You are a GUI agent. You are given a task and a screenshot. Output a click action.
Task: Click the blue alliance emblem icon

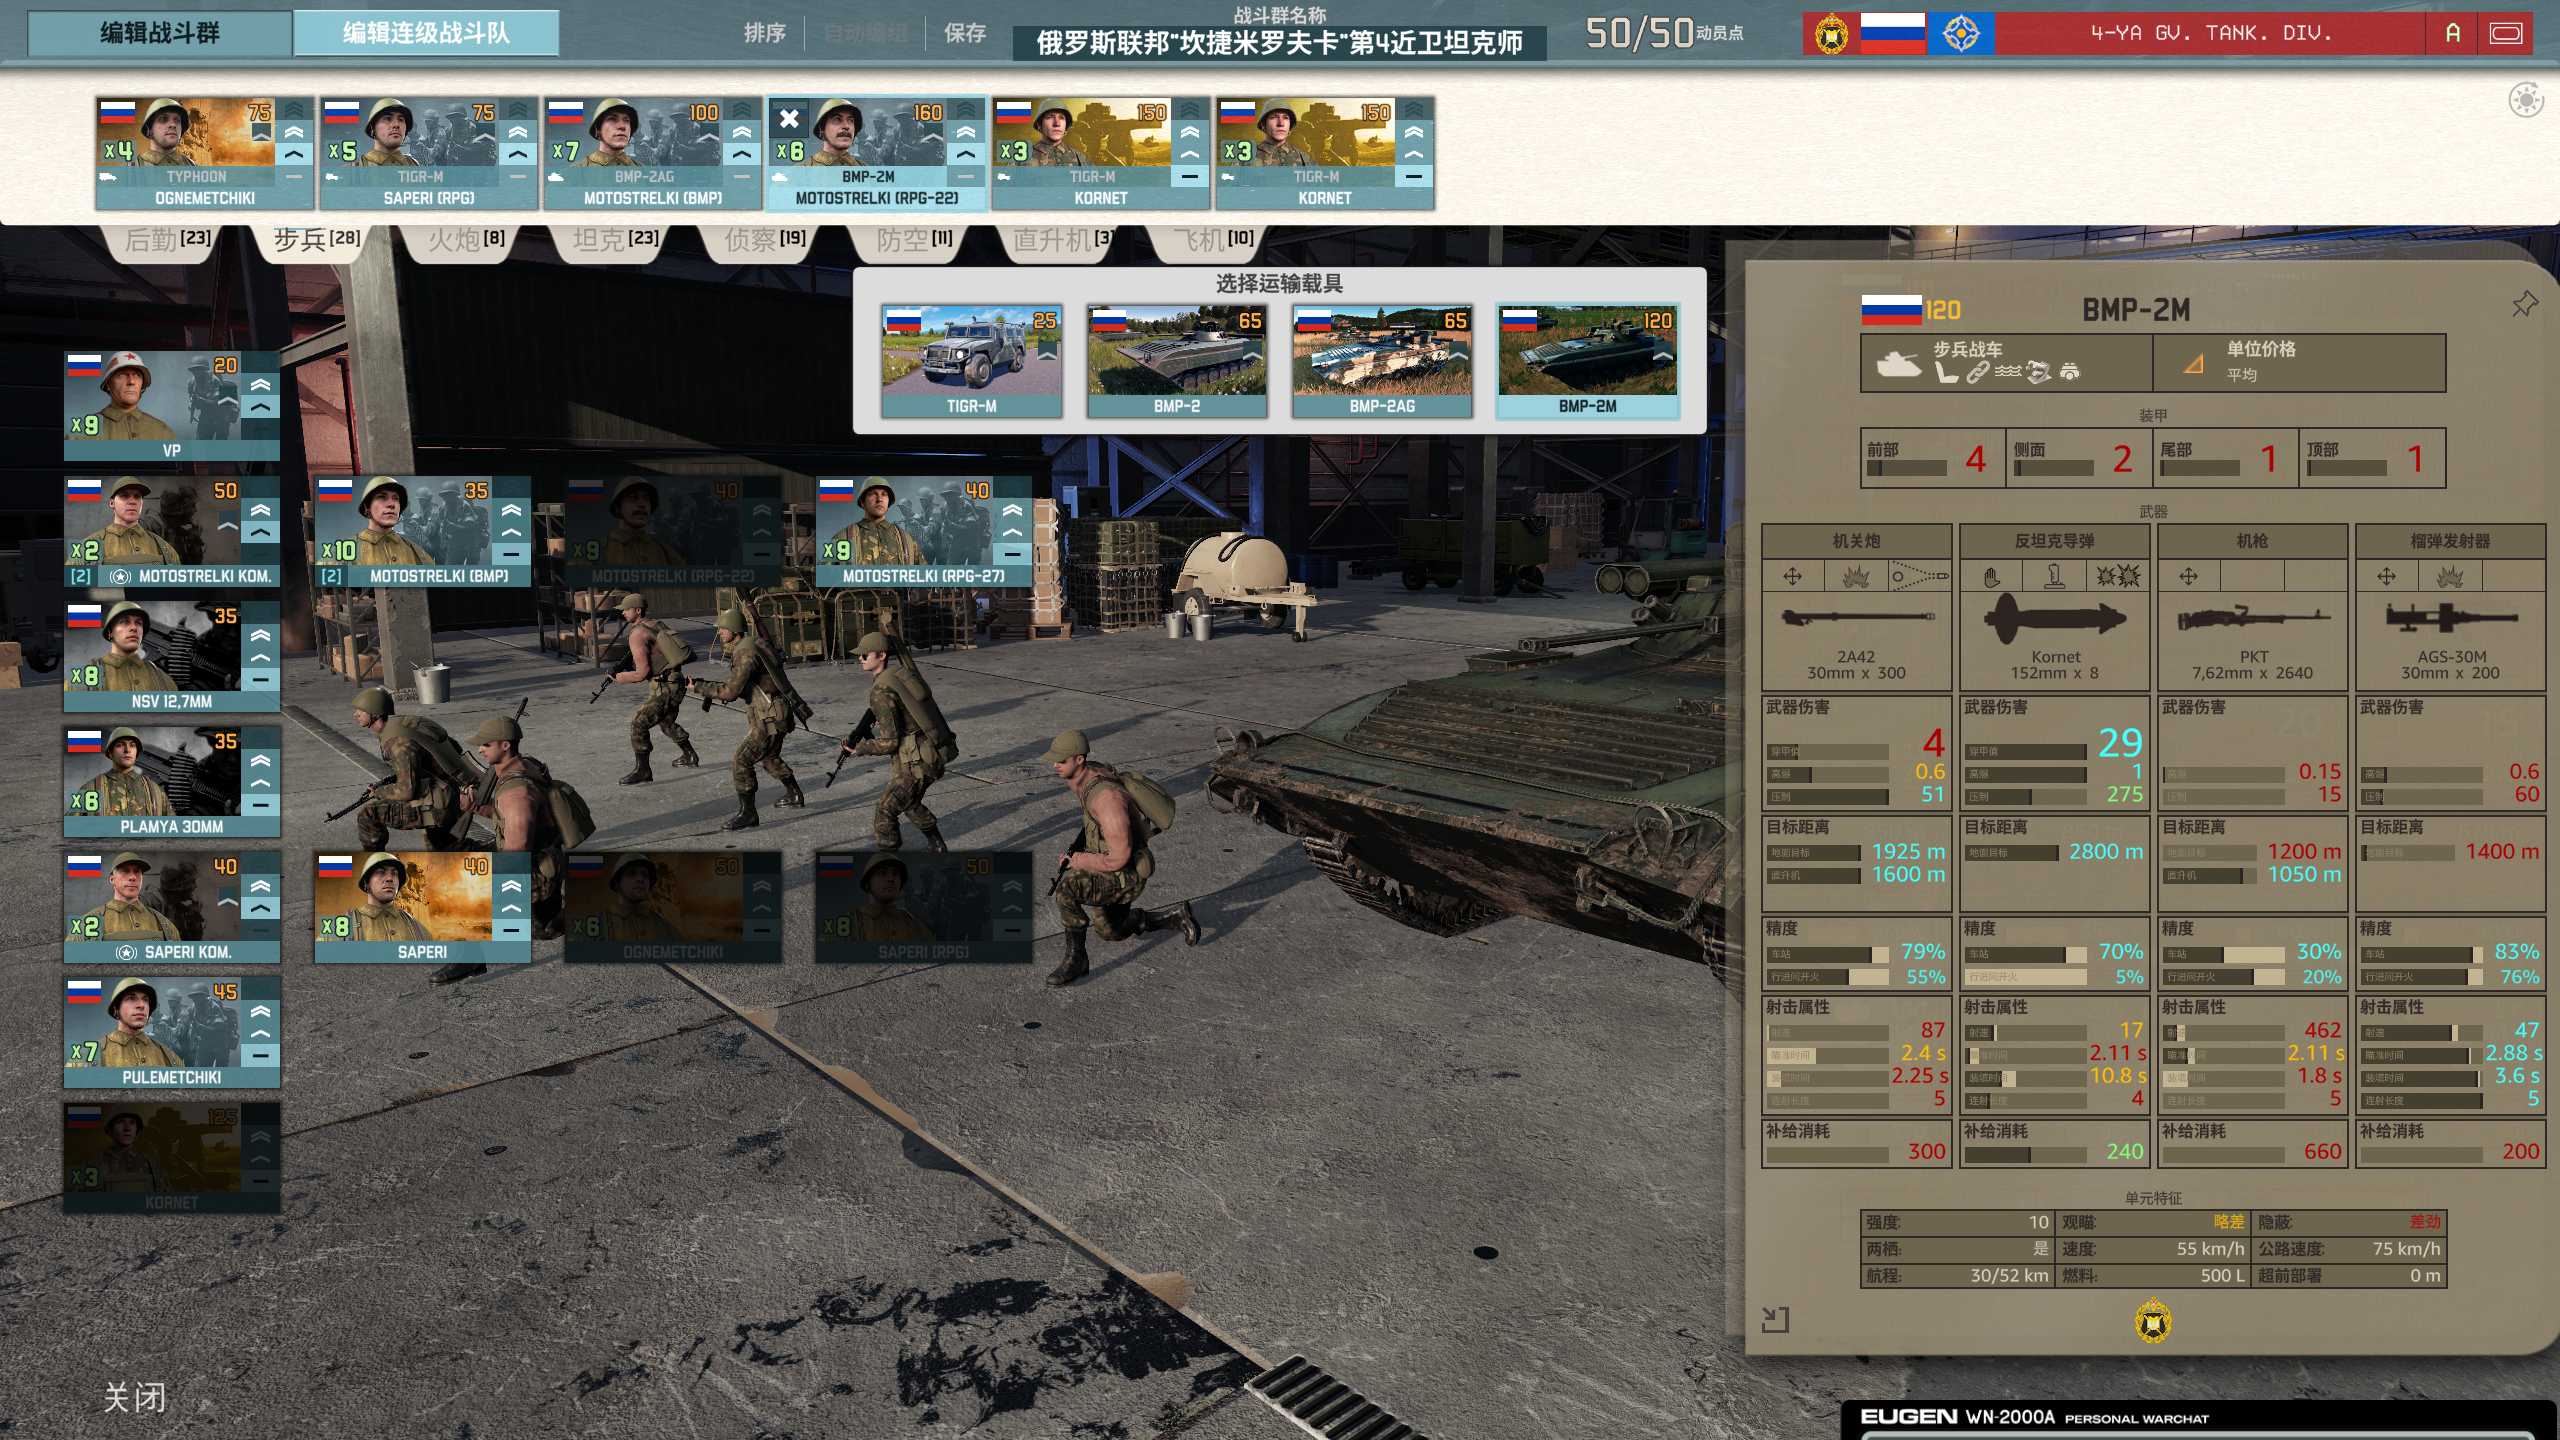[1961, 34]
